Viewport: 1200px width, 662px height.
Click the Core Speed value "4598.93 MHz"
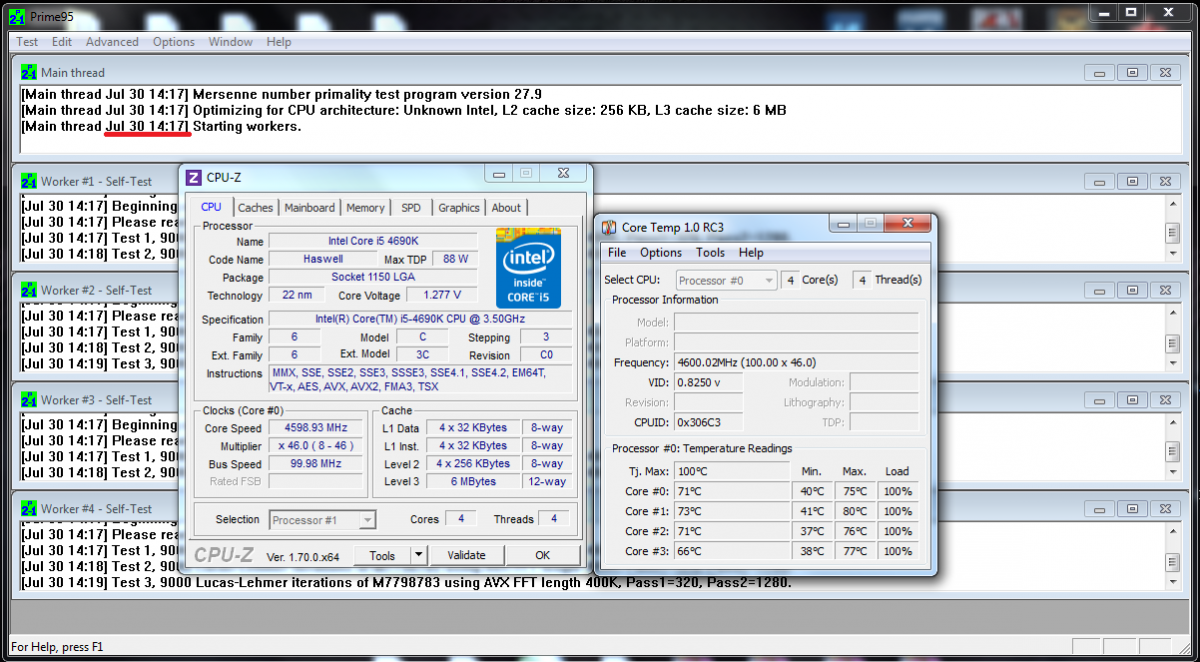coord(316,428)
